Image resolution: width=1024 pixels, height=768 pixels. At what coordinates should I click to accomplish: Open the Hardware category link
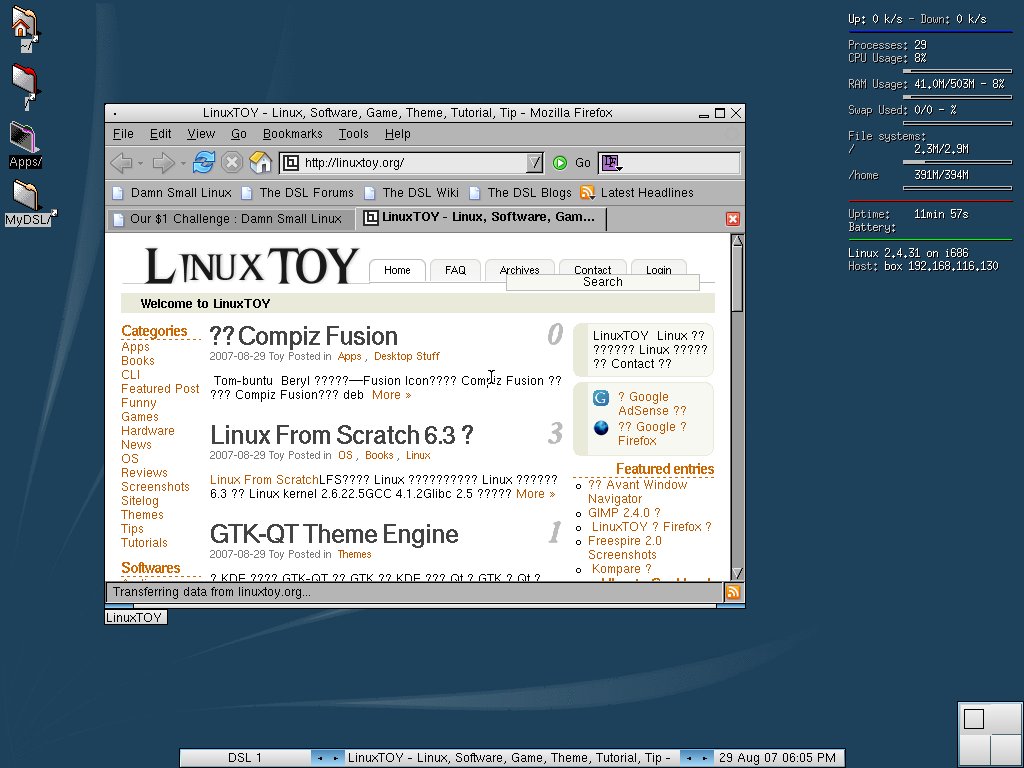coord(148,431)
